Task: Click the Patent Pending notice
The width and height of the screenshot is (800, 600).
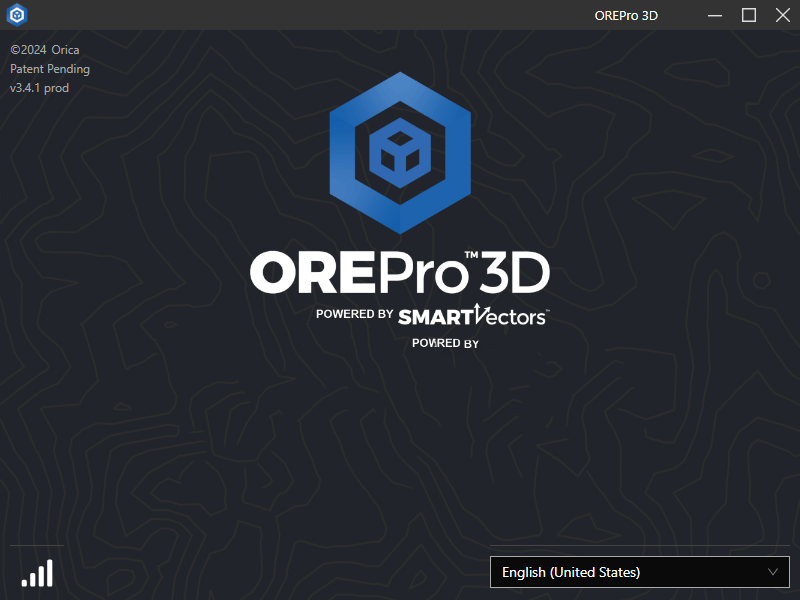Action: pos(50,68)
